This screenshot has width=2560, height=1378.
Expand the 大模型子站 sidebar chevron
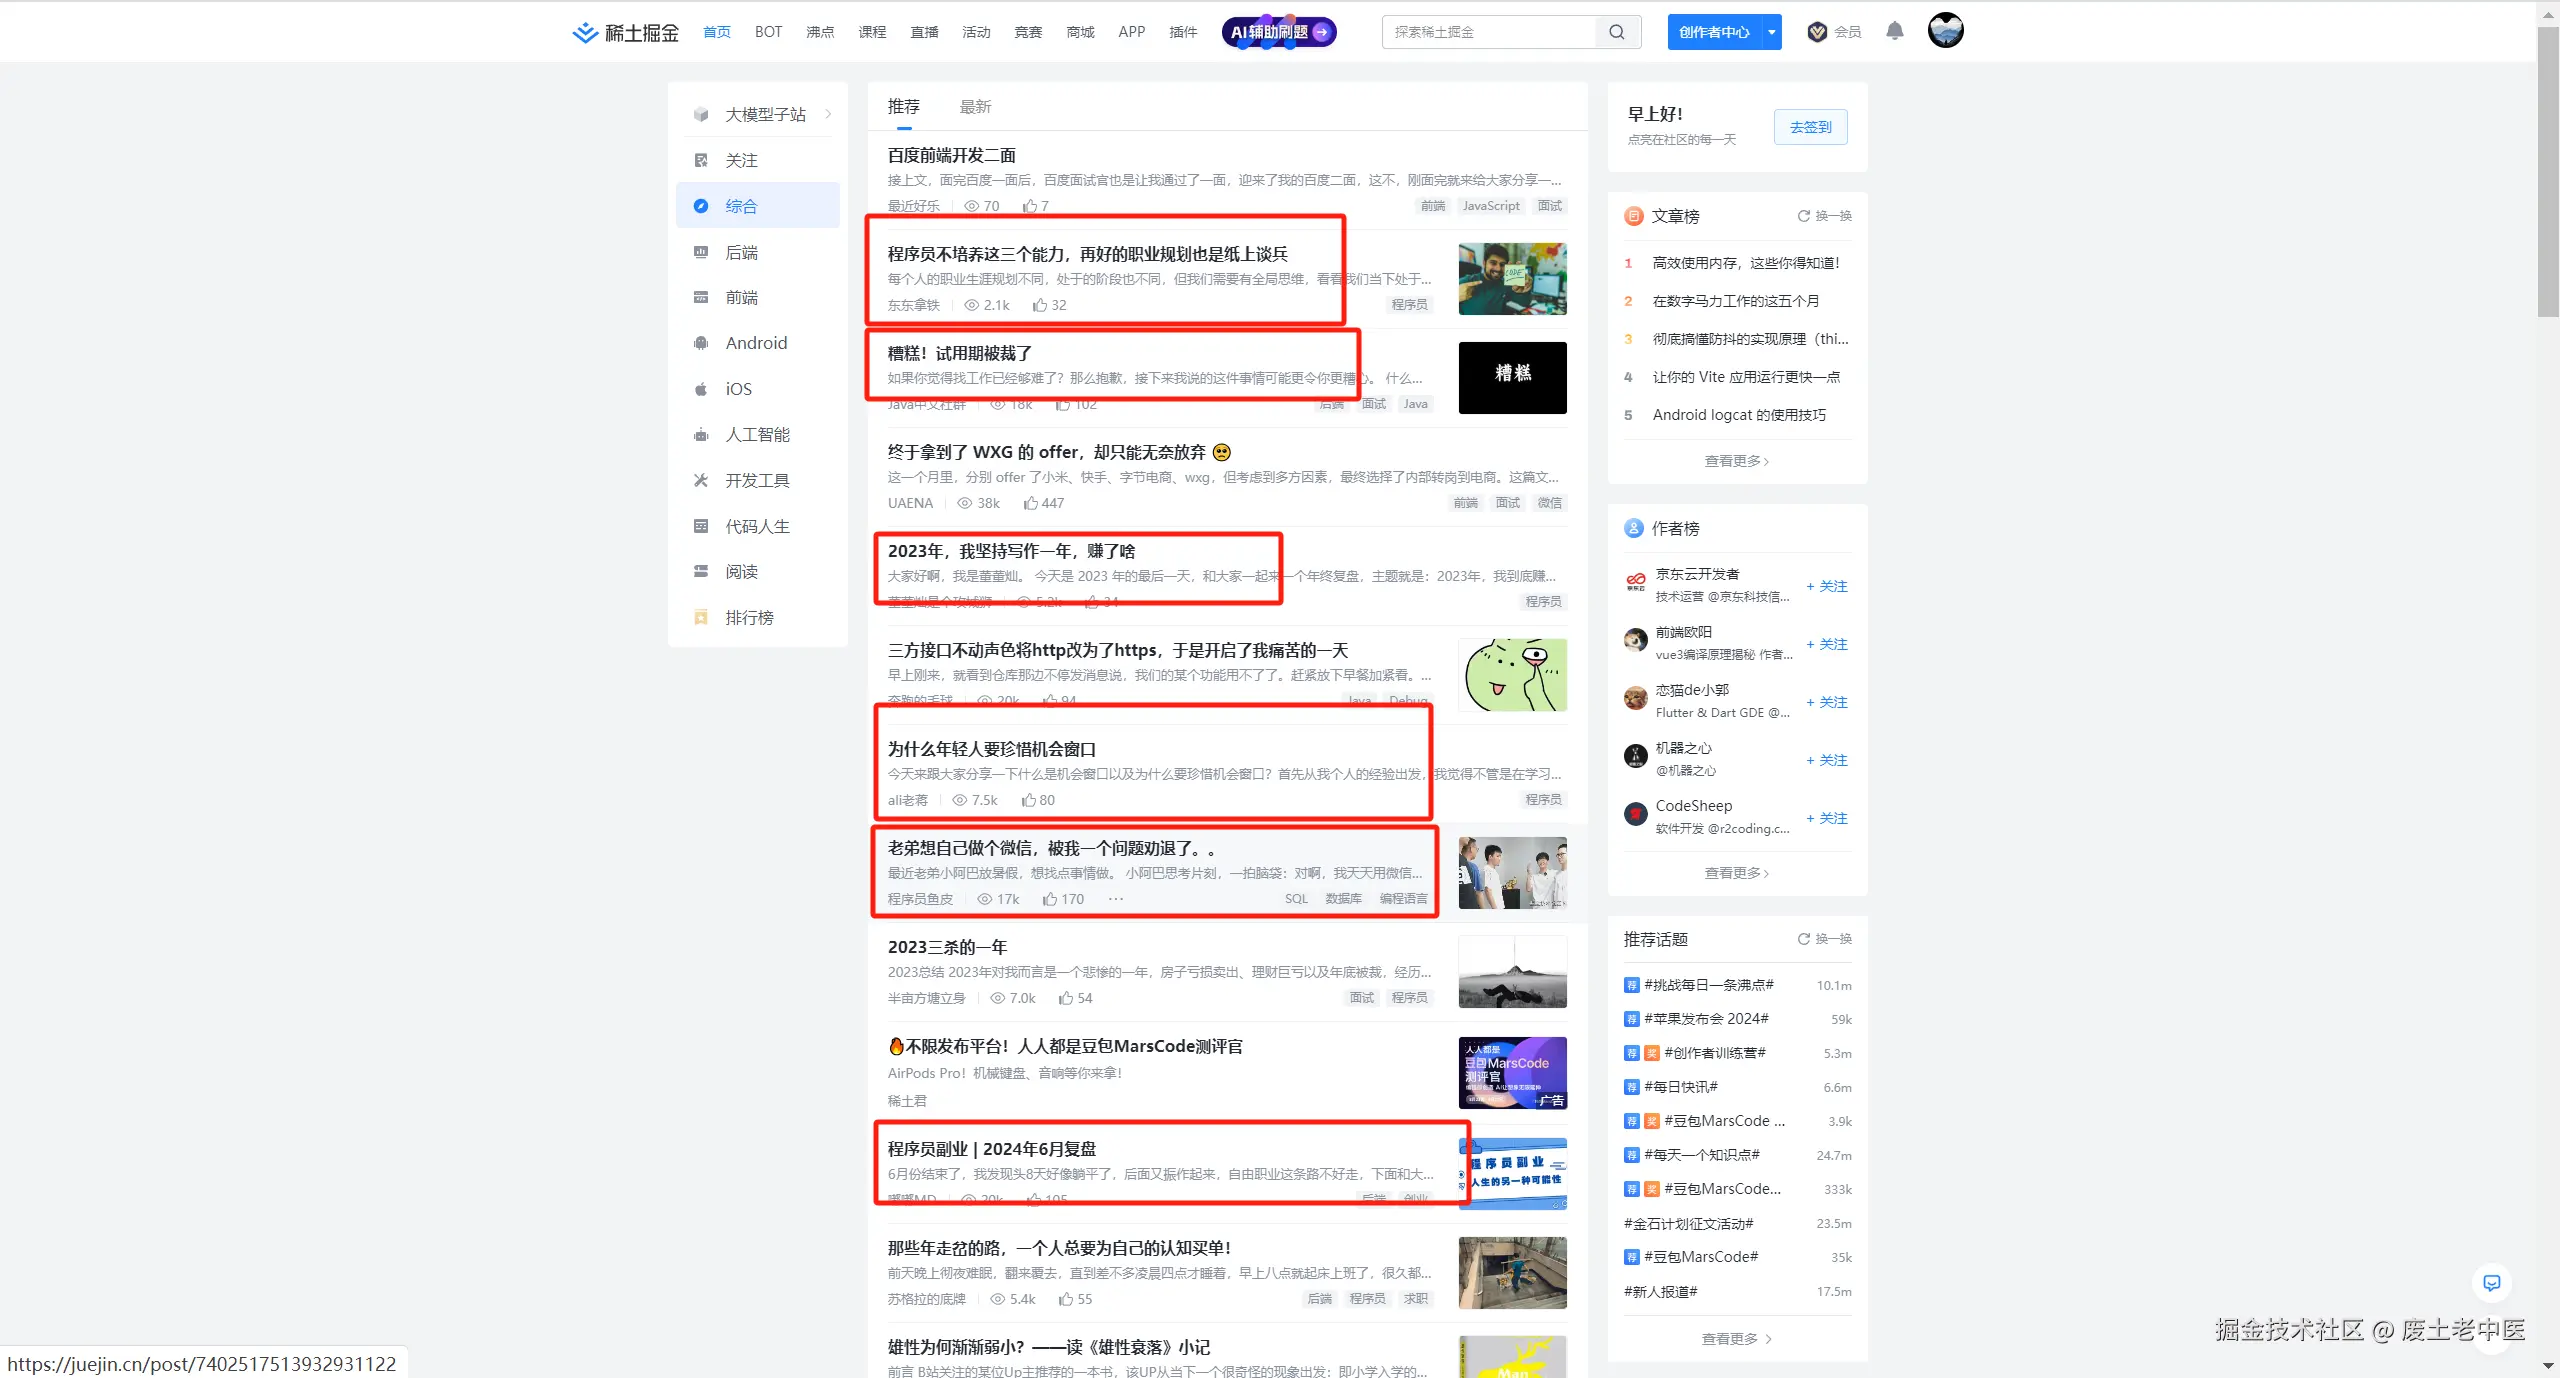coord(828,114)
